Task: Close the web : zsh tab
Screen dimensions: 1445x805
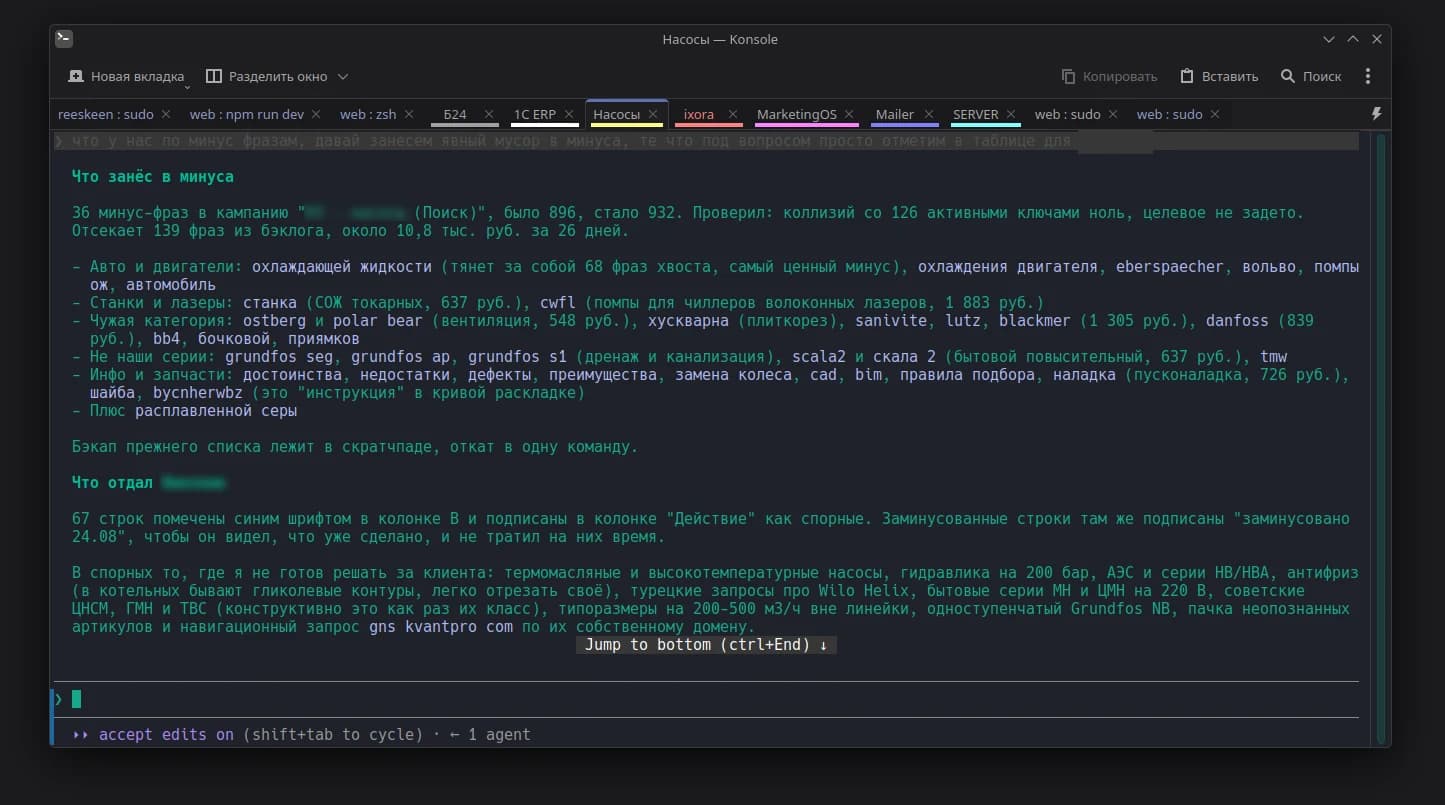Action: (x=409, y=114)
